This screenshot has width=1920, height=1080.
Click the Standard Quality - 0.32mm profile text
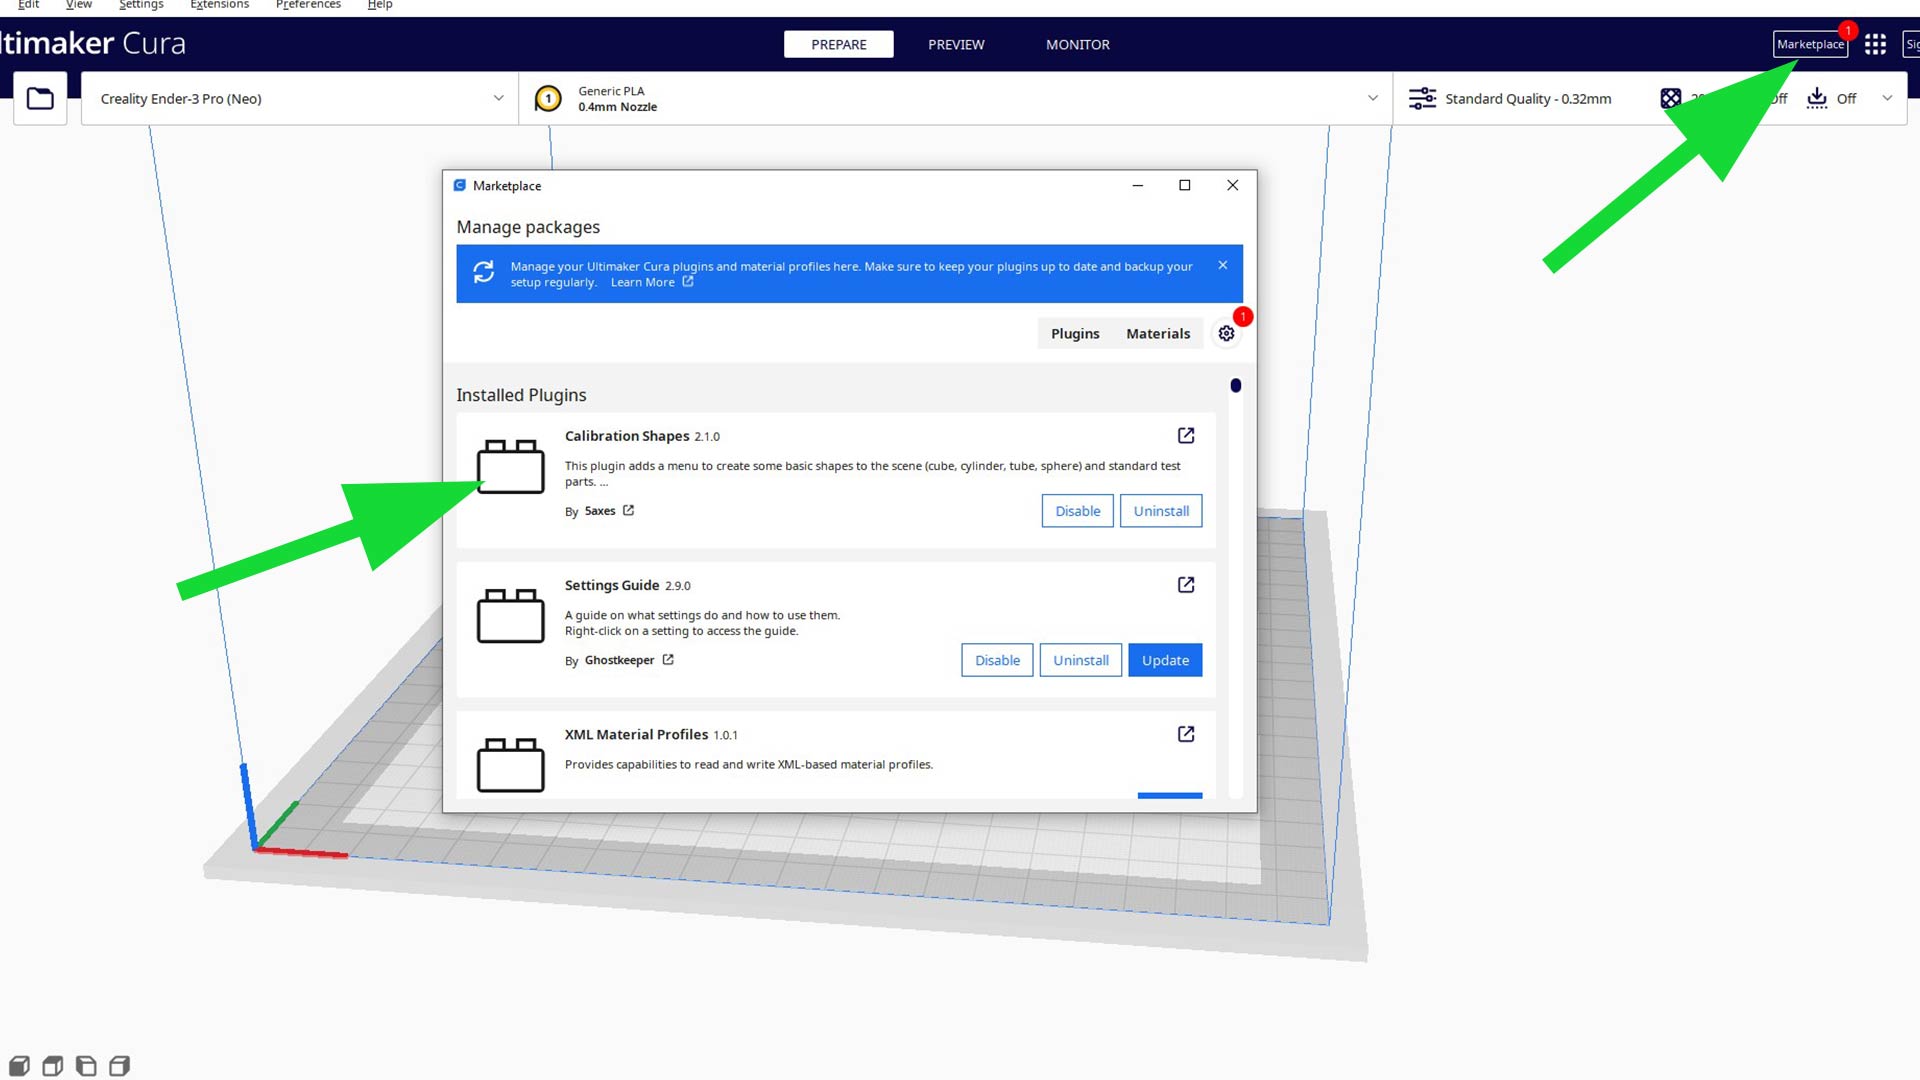(1528, 98)
